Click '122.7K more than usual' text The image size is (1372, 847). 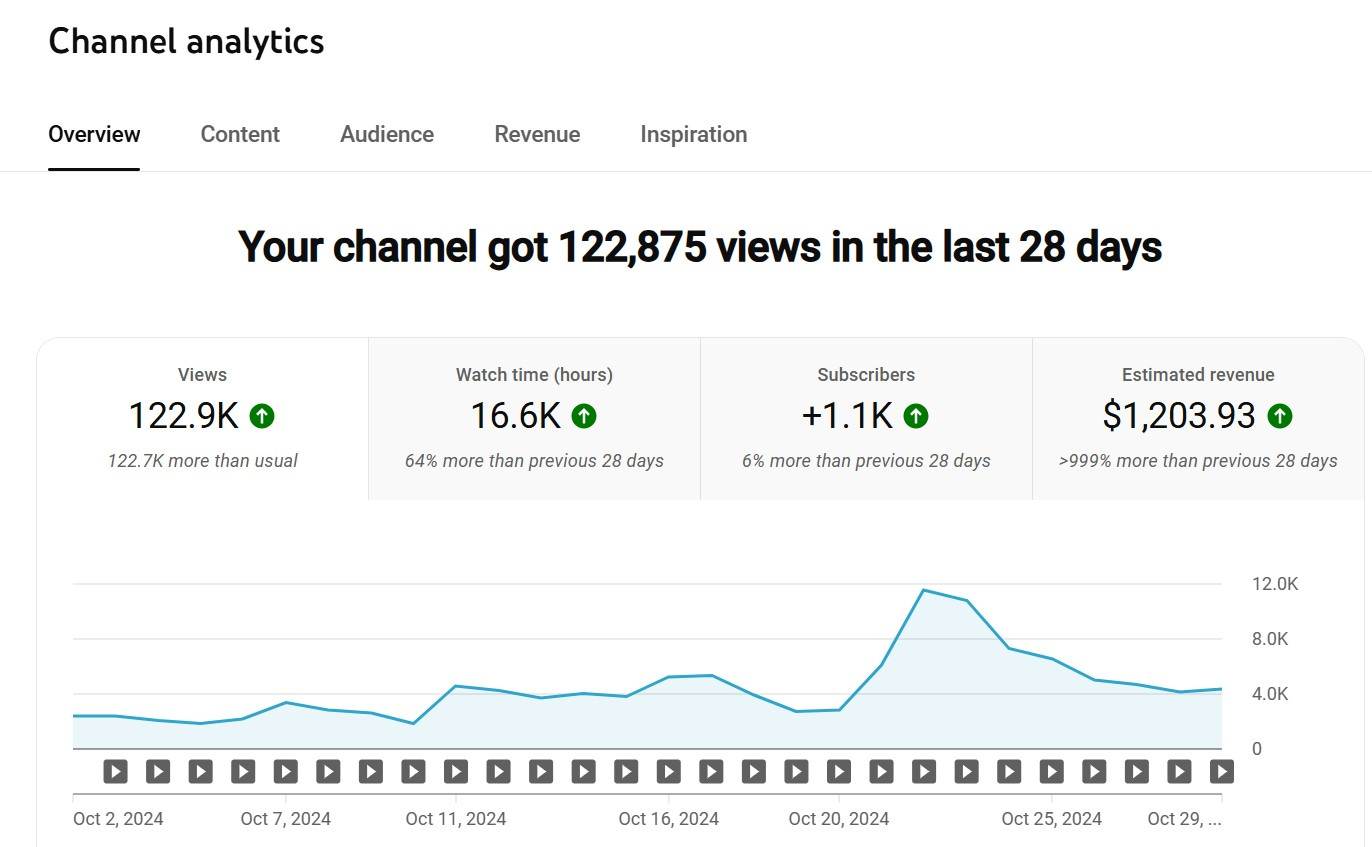coord(203,461)
